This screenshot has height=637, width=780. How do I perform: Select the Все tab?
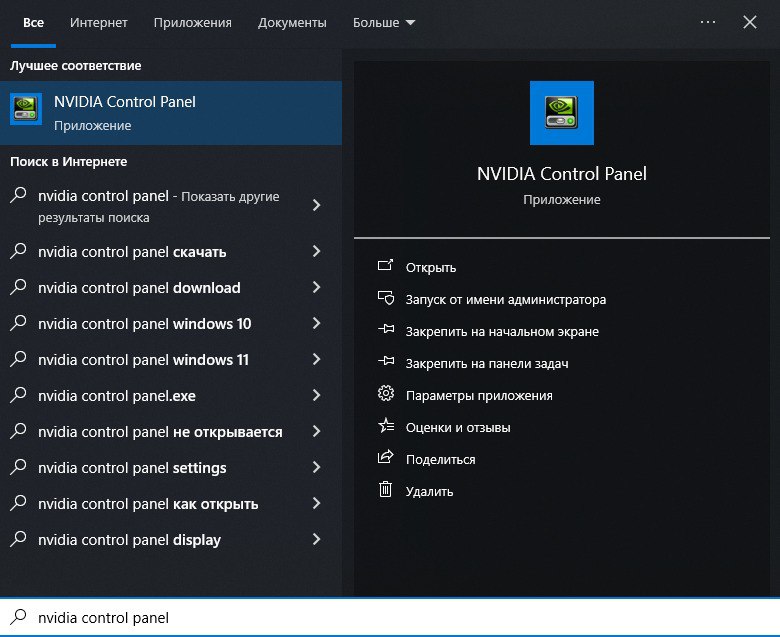33,23
